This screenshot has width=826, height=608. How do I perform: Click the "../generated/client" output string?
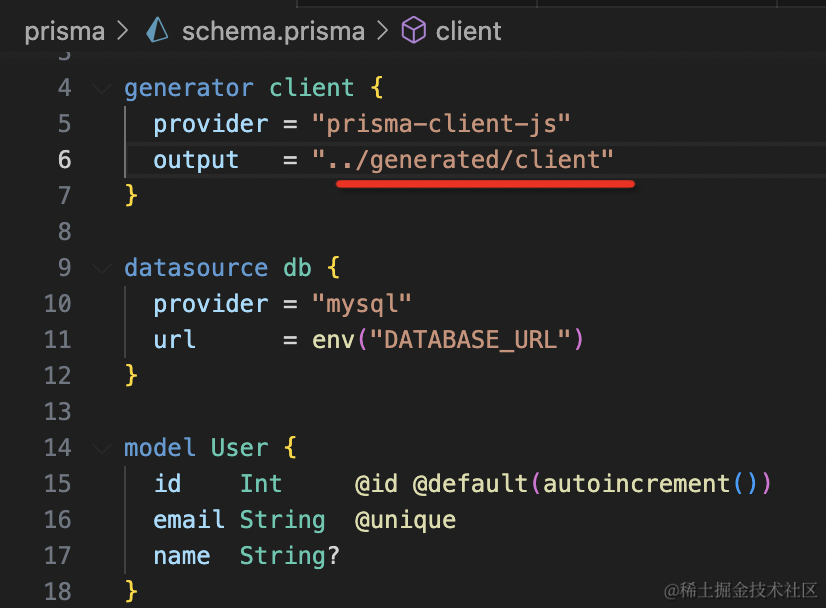[462, 160]
